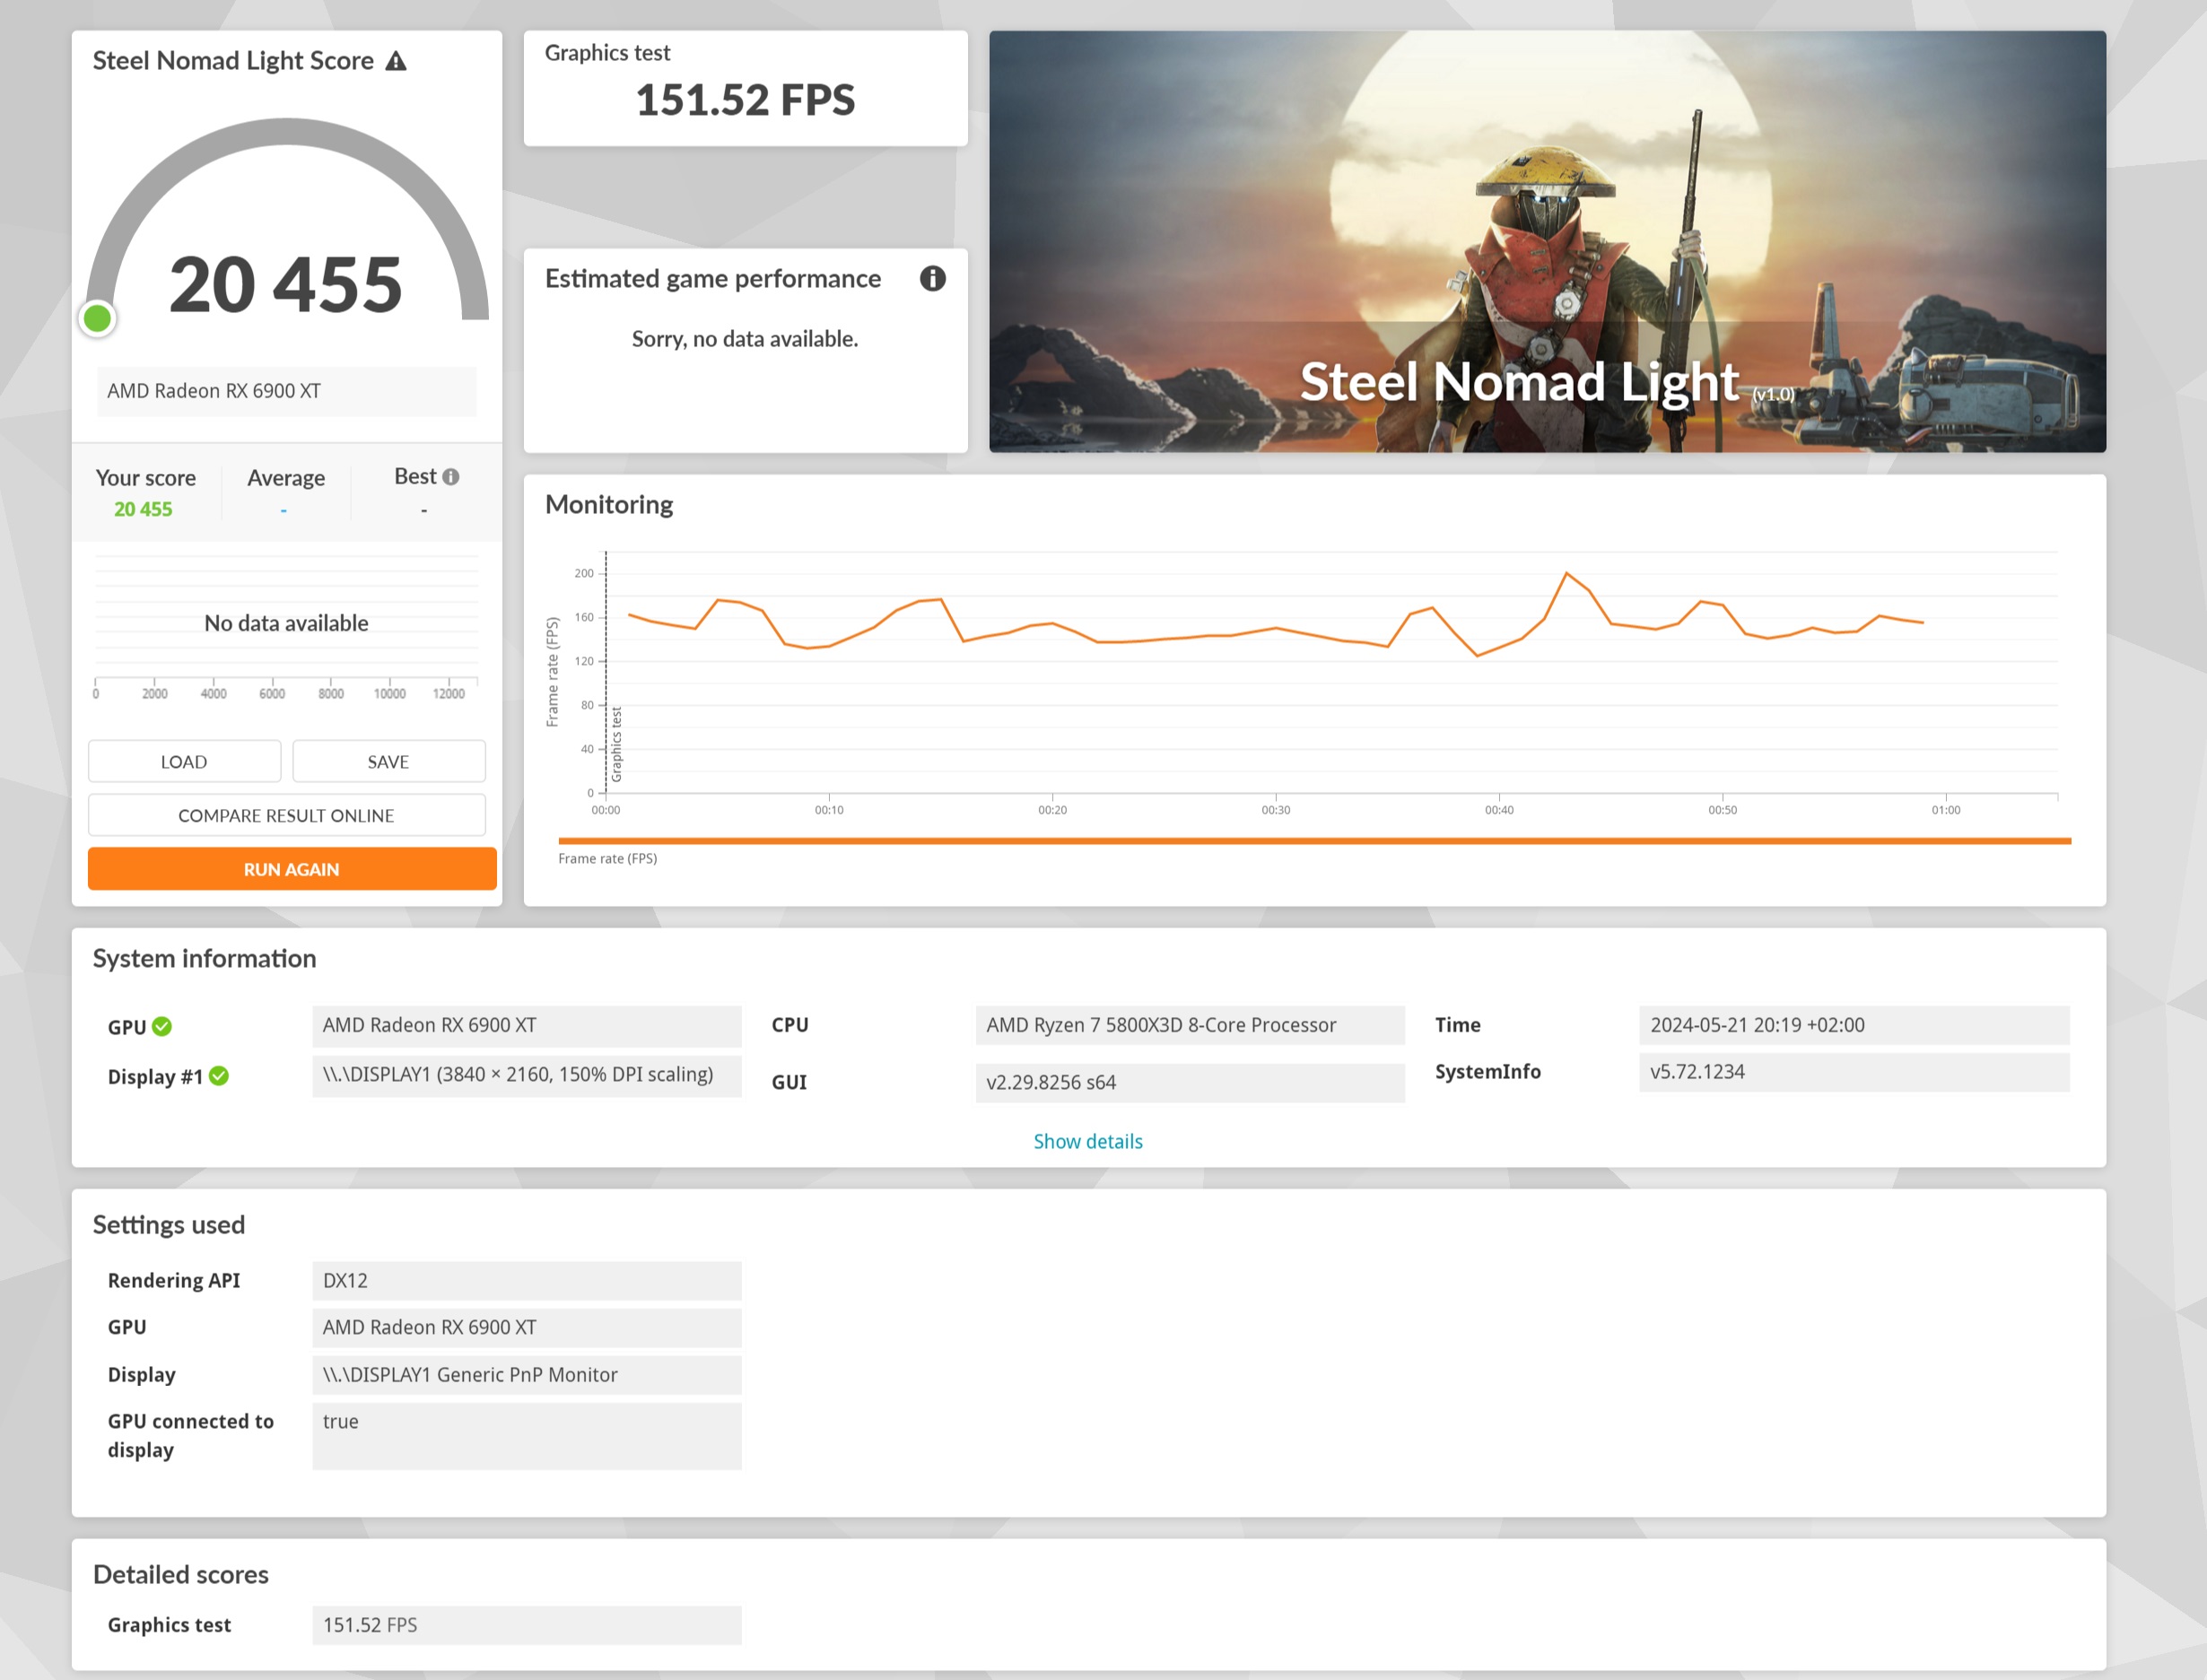The width and height of the screenshot is (2207, 1680).
Task: Expand system info with Show details
Action: (x=1087, y=1141)
